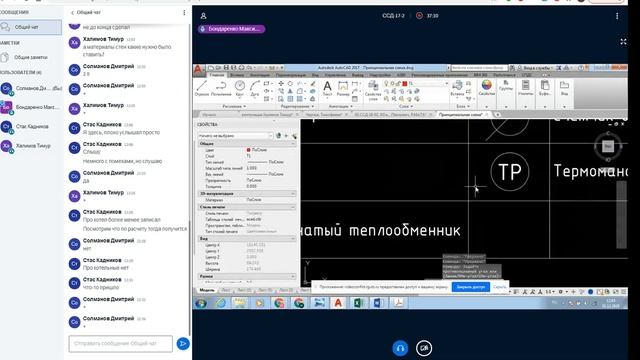Open conference options three-dot menu
This screenshot has width=640, height=360.
click(617, 16)
